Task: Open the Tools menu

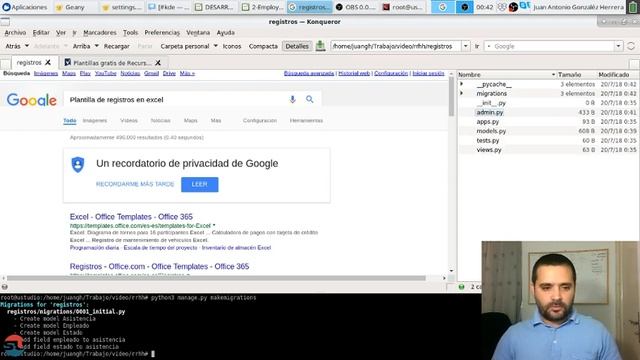Action: (130, 33)
